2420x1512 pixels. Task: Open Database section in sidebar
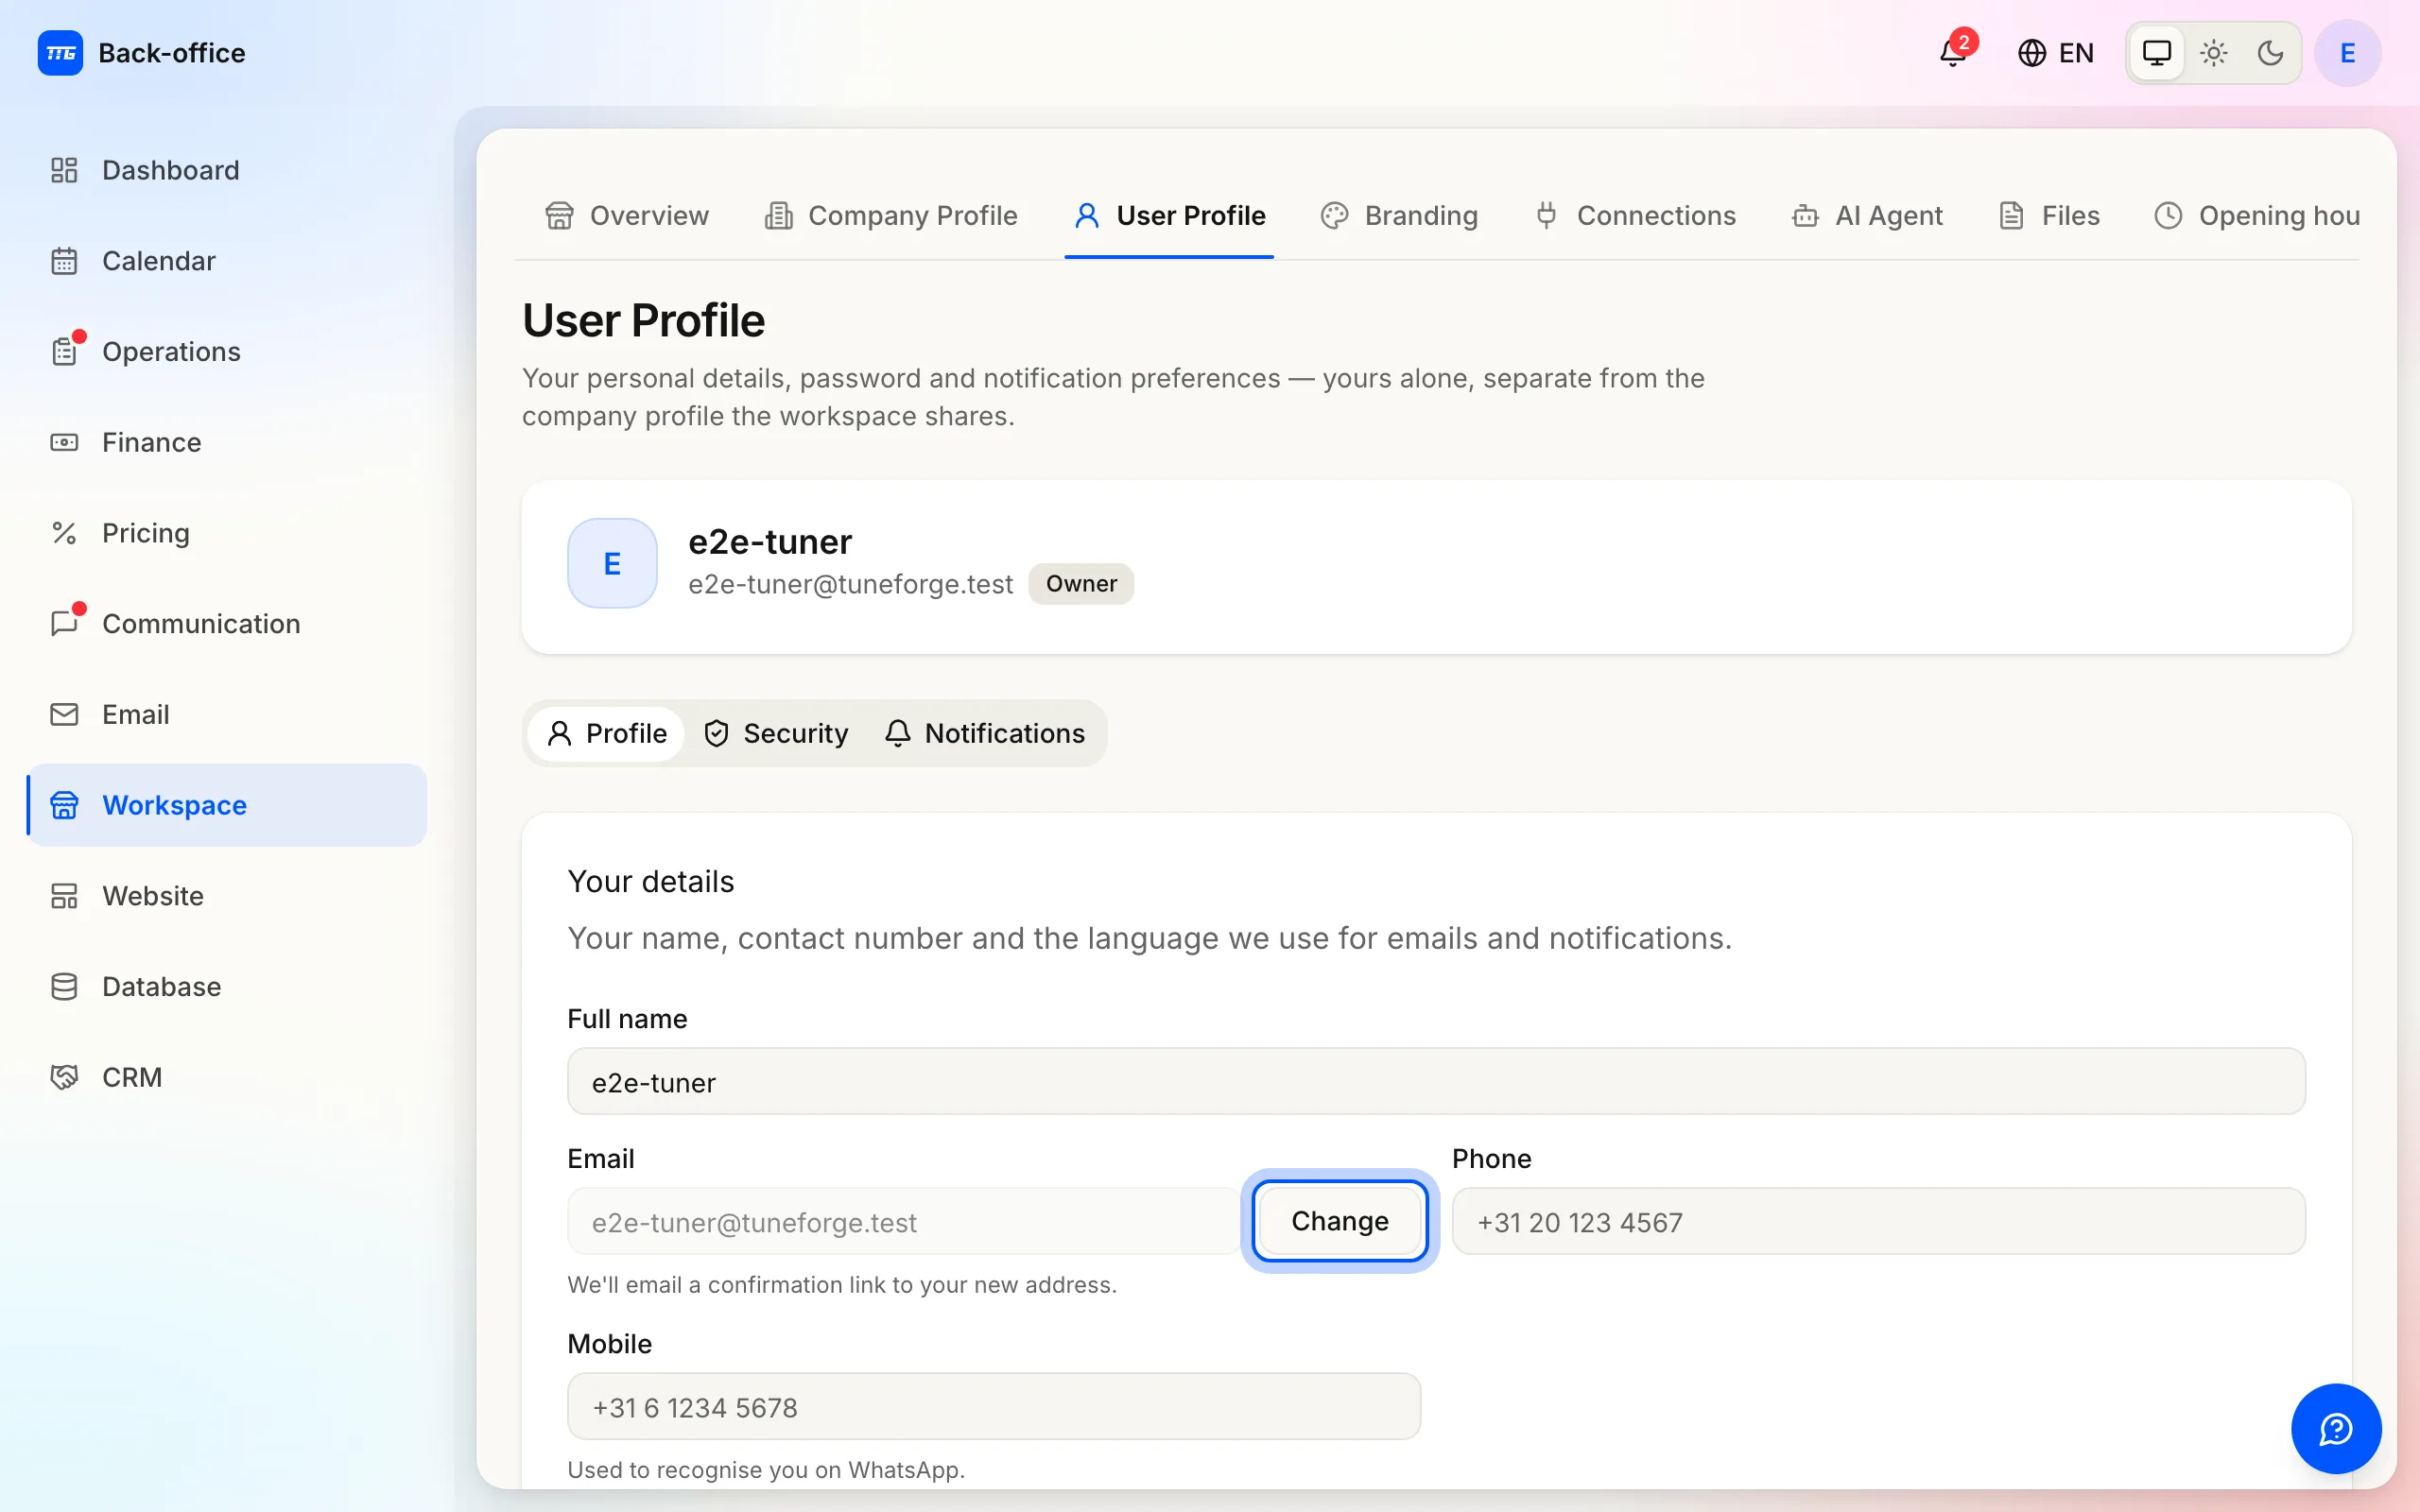(227, 987)
